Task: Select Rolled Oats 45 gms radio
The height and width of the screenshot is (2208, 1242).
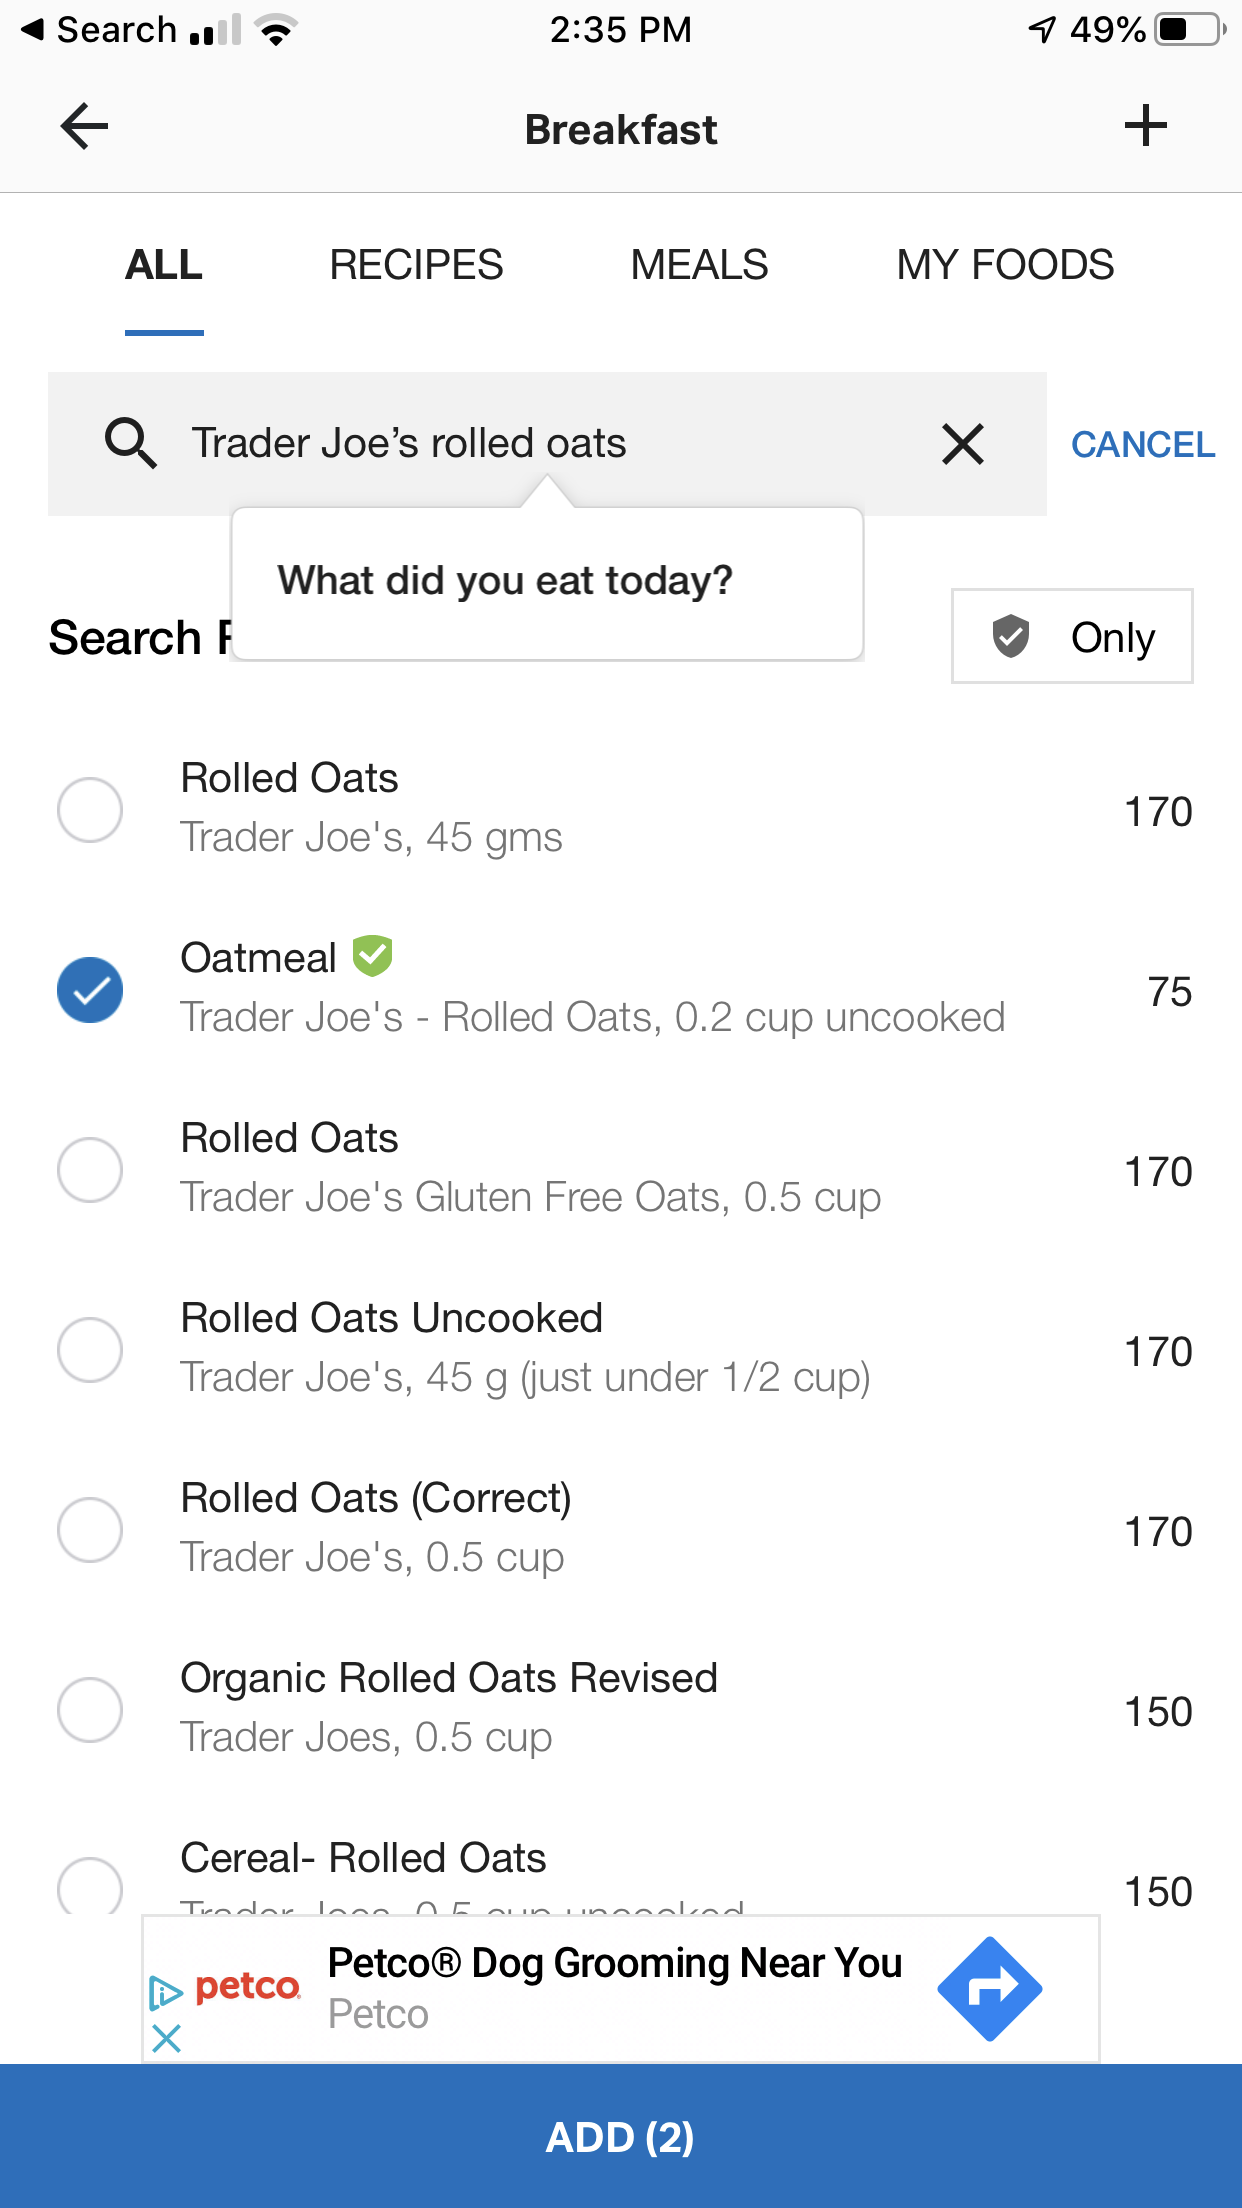Action: pyautogui.click(x=90, y=810)
